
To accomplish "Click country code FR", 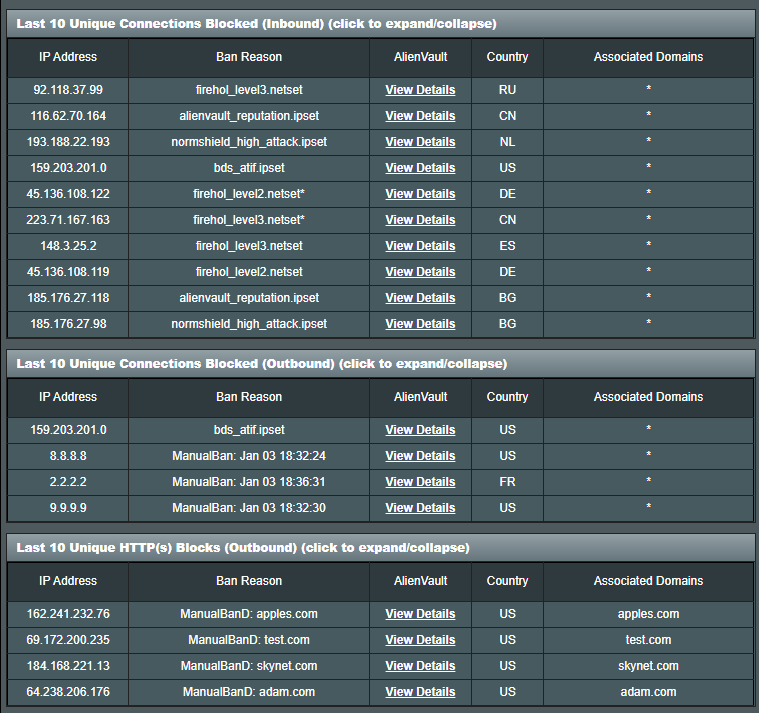I will [507, 482].
